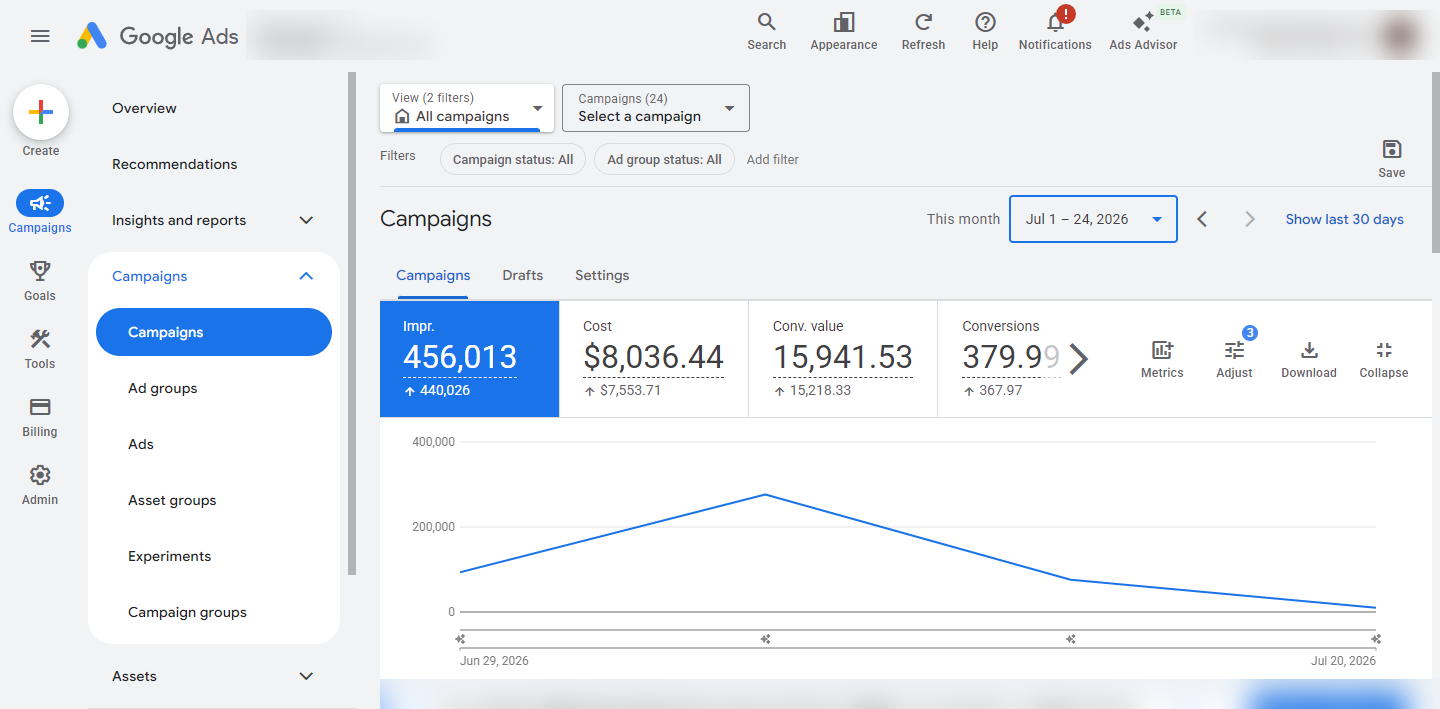Open the All campaigns view dropdown
Image resolution: width=1440 pixels, height=709 pixels.
point(467,108)
